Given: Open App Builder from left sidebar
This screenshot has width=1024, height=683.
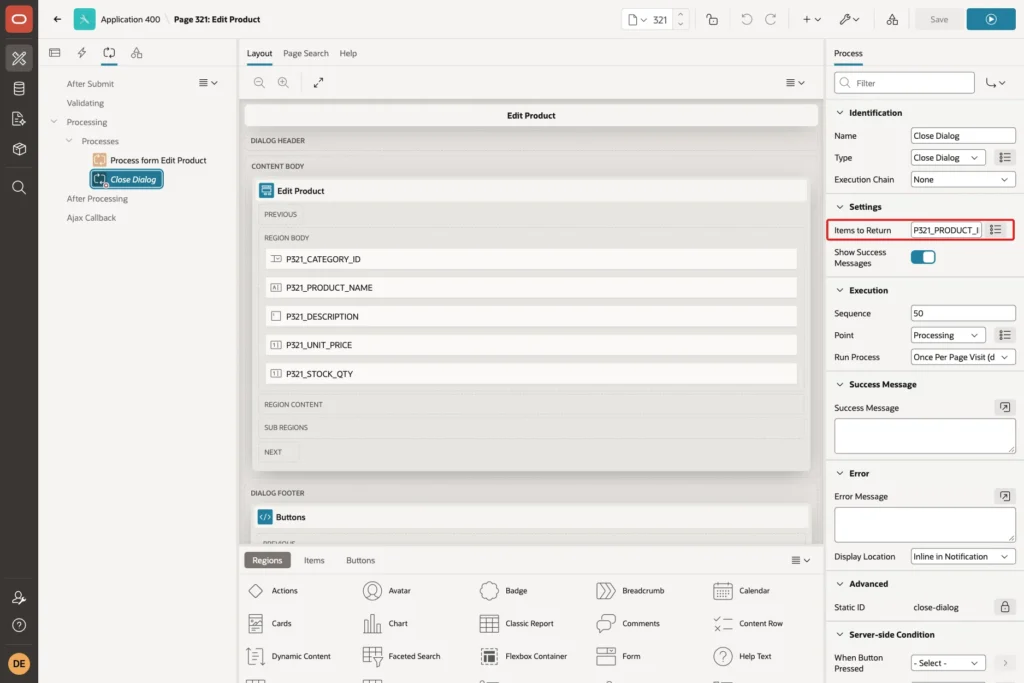Looking at the screenshot, I should [19, 58].
